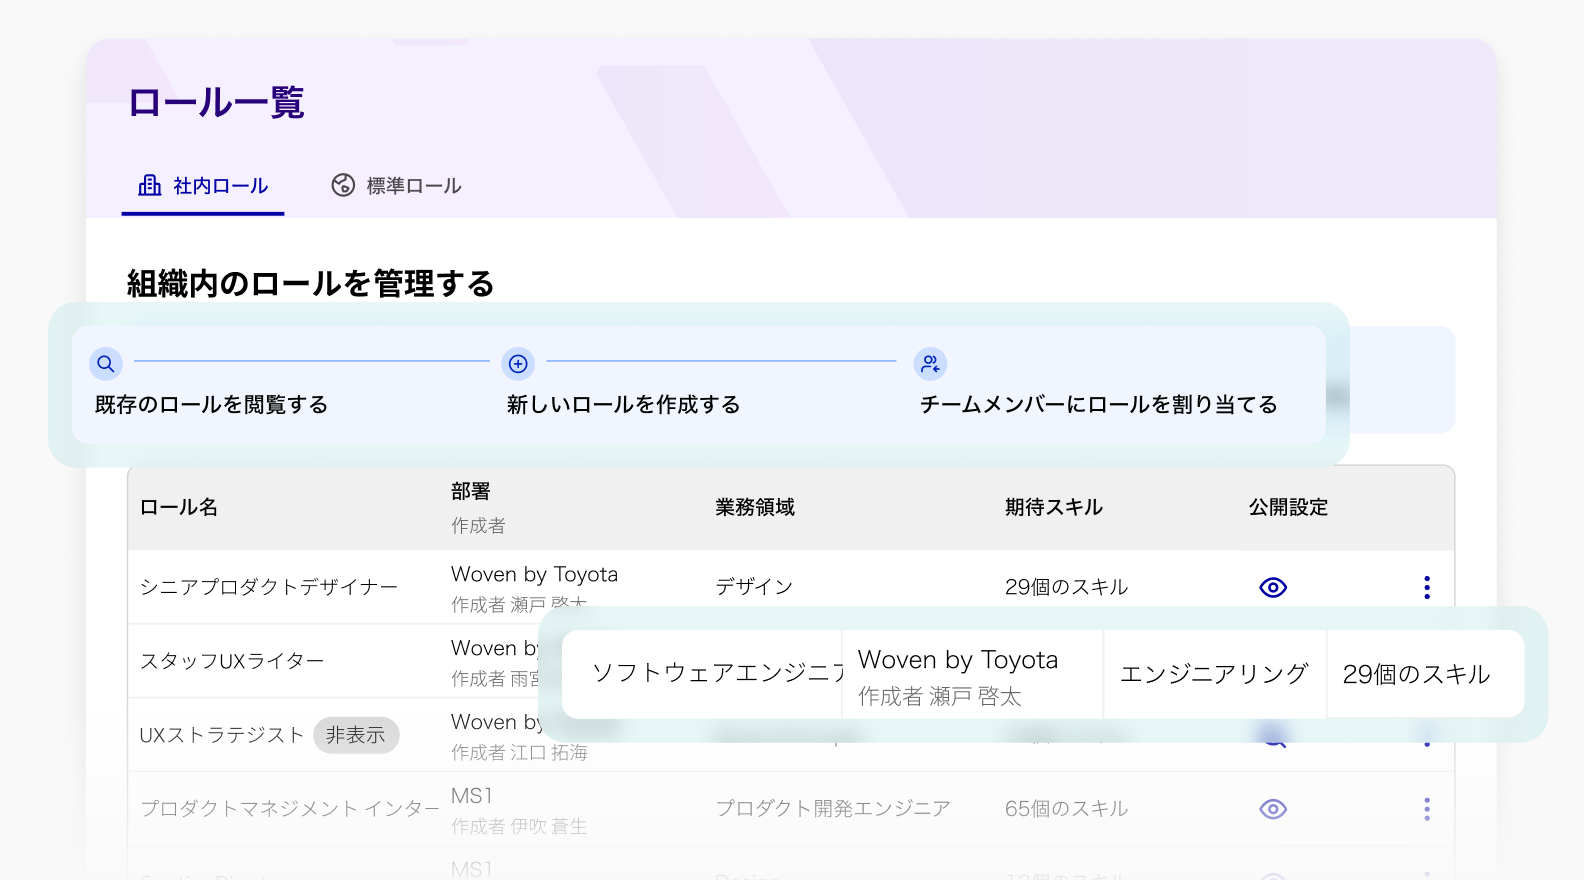
Task: Click the plus icon above 新しいロールを作成する
Action: coord(518,364)
